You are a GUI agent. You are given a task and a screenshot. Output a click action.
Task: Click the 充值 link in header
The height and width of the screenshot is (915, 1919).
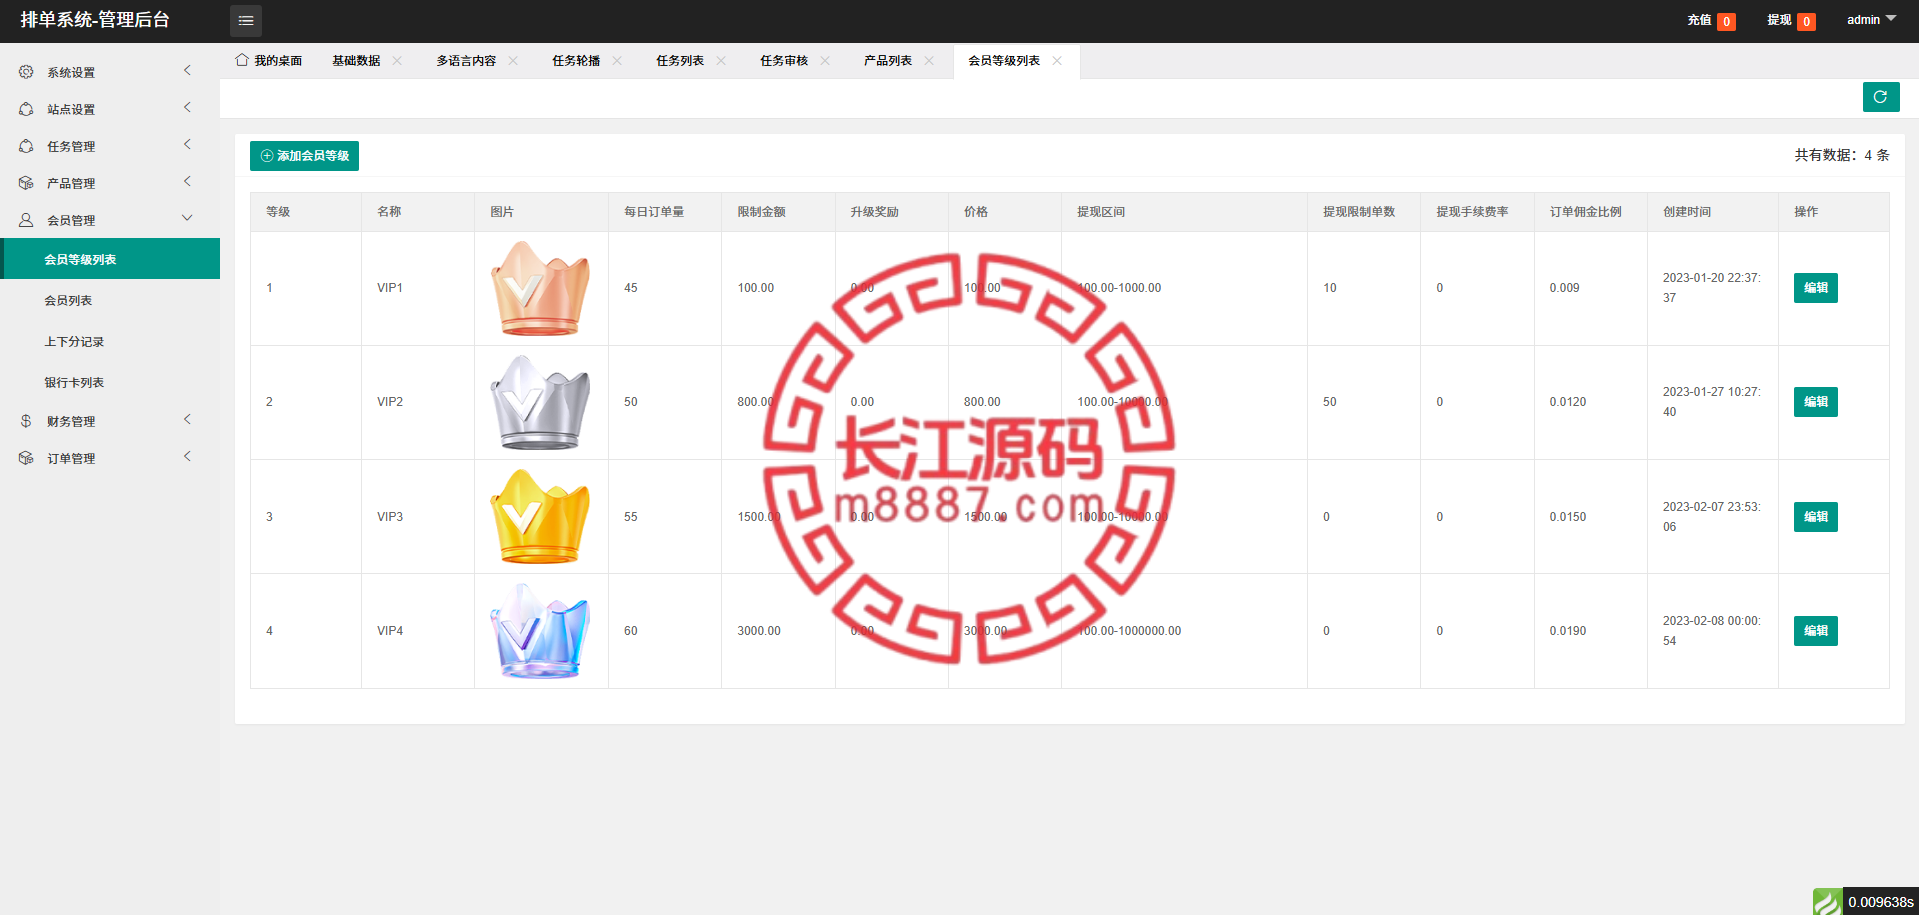coord(1699,20)
